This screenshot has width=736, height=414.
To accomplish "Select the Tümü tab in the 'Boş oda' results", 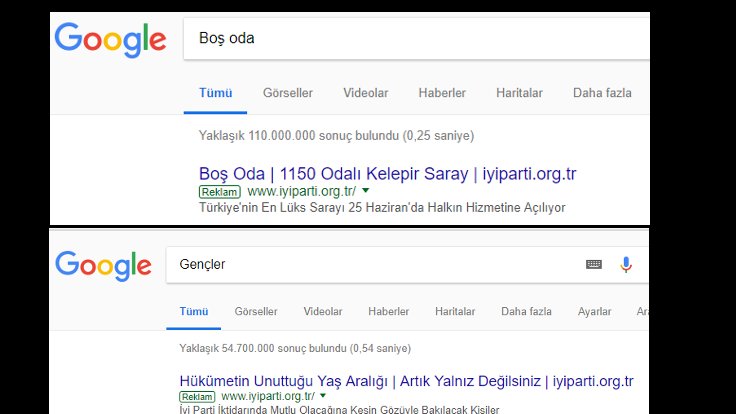I will [x=215, y=93].
